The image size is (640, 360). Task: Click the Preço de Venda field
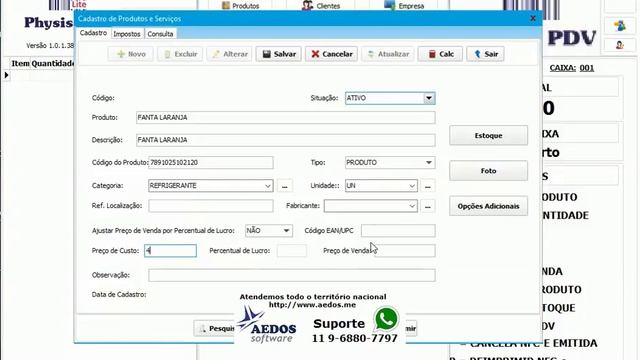[405, 251]
